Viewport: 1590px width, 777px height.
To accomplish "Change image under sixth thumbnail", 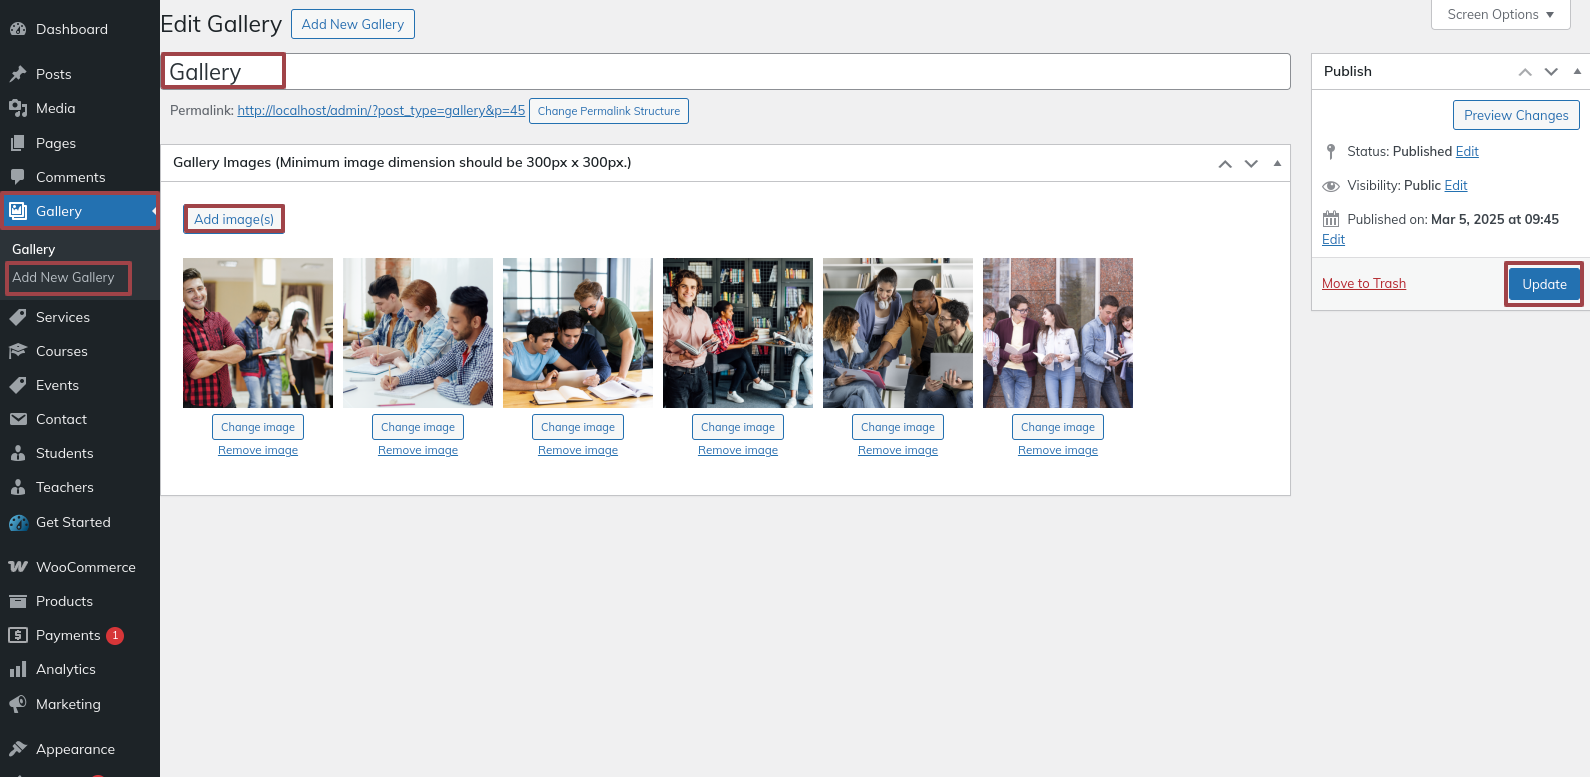I will point(1058,427).
